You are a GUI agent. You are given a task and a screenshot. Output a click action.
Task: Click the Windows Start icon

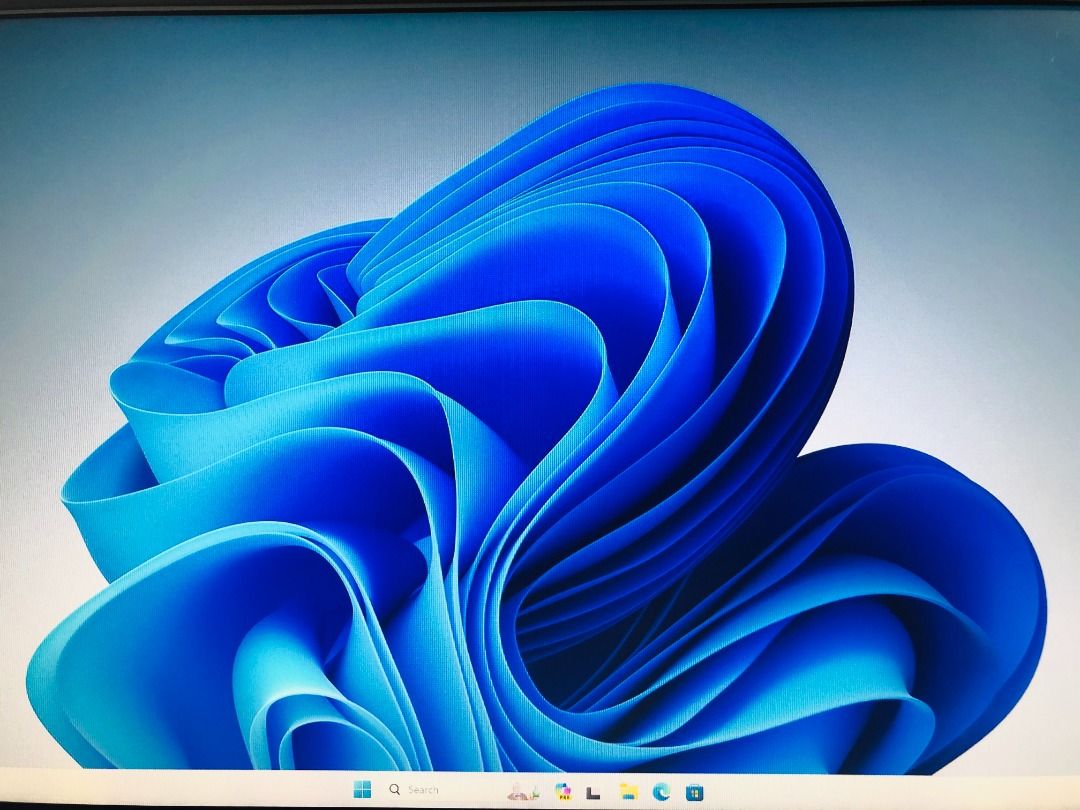coord(363,790)
